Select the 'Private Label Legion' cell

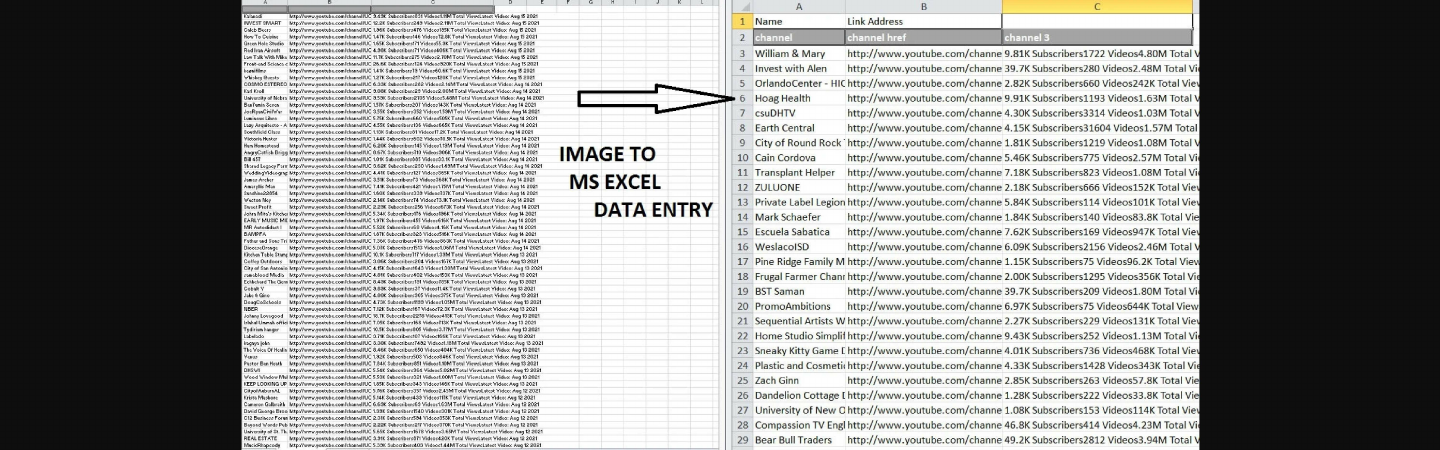click(x=798, y=202)
